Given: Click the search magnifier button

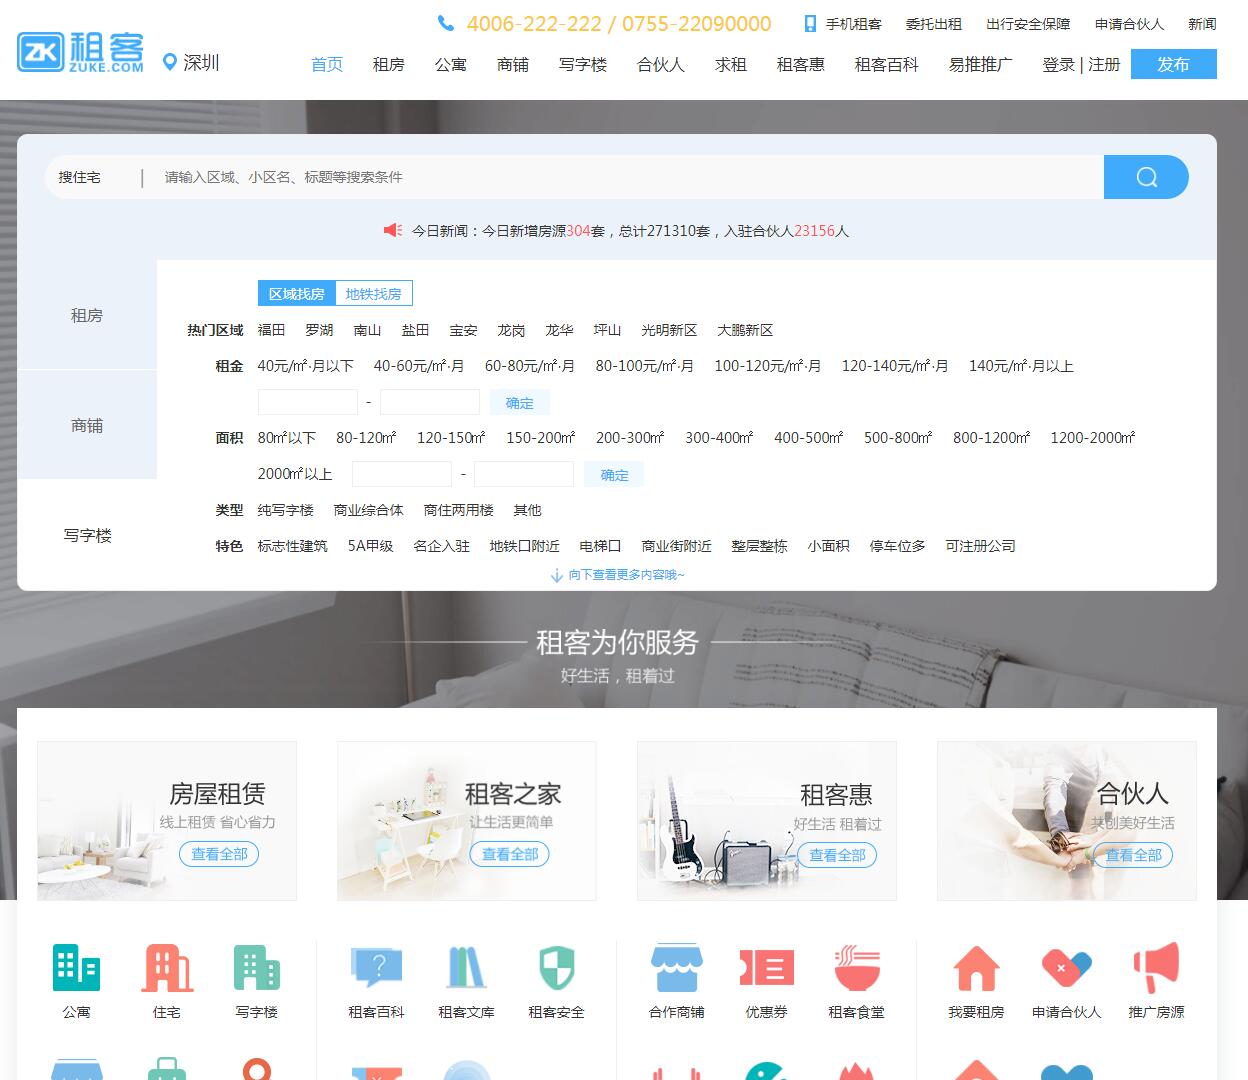Looking at the screenshot, I should tap(1146, 177).
